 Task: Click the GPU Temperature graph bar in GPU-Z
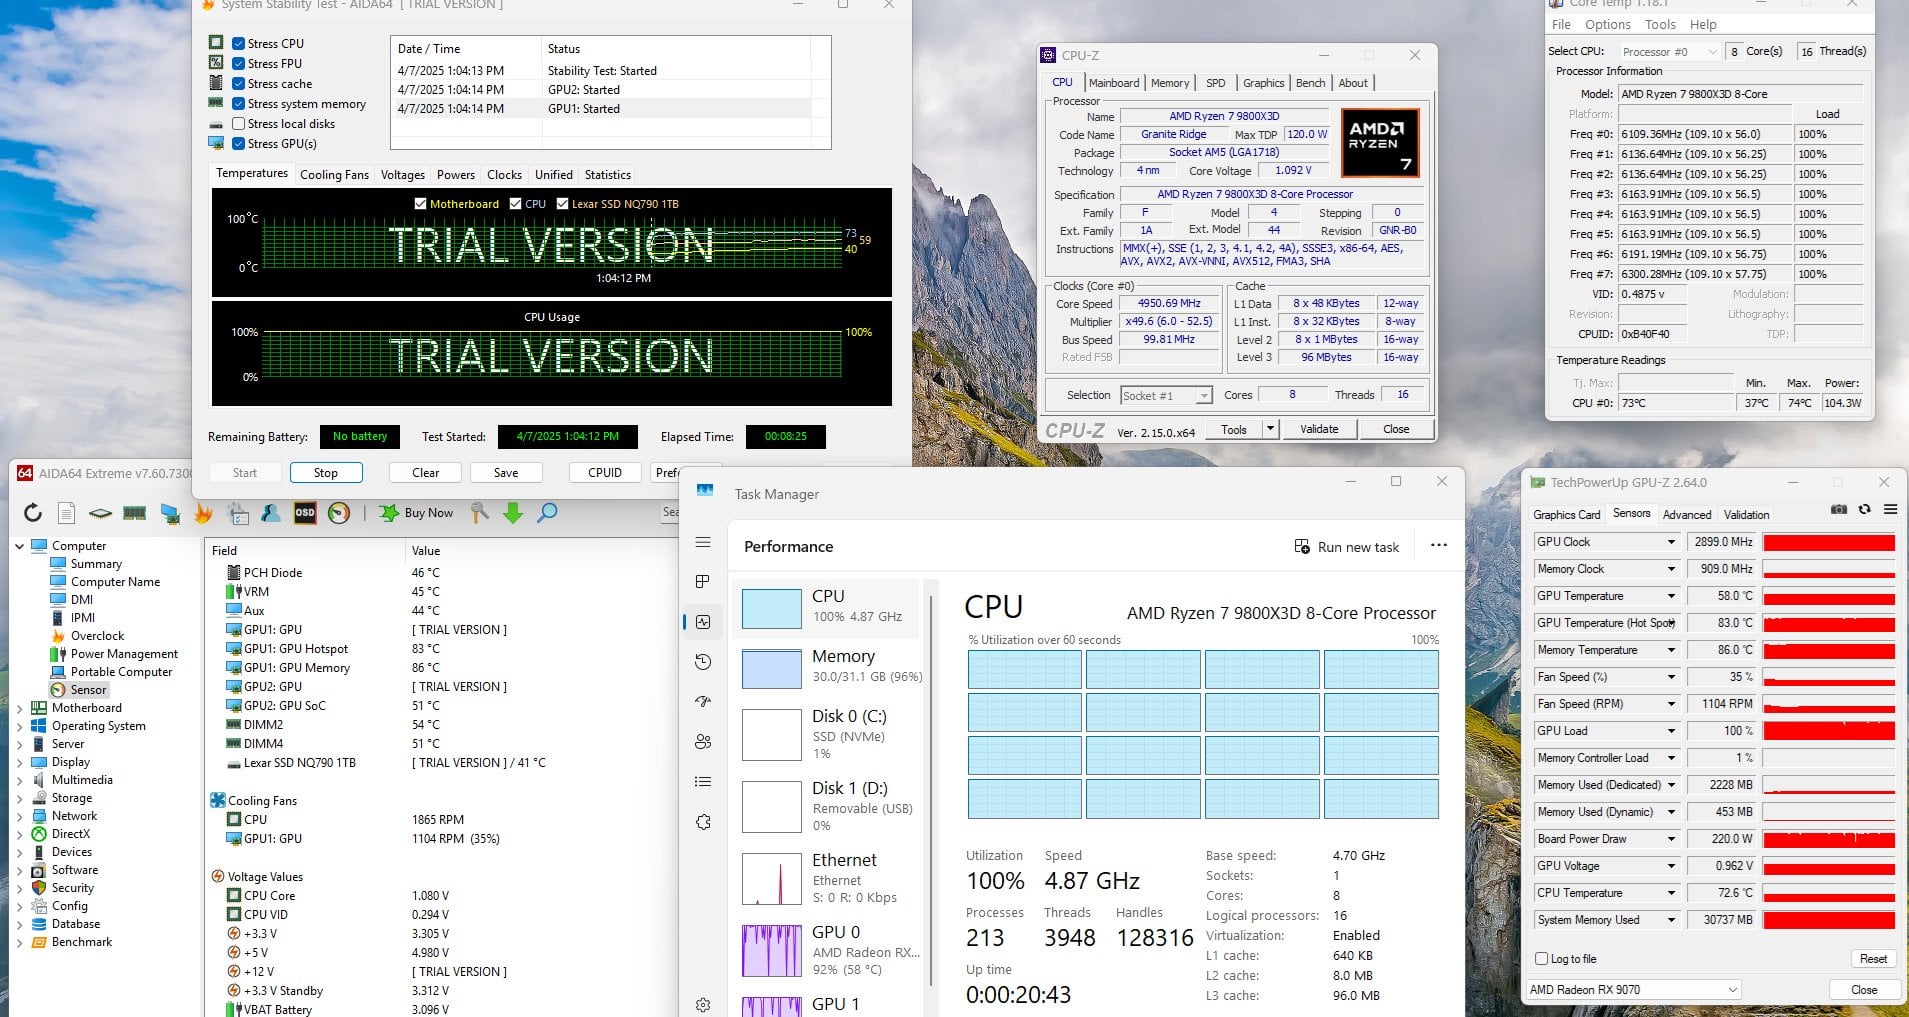1829,596
